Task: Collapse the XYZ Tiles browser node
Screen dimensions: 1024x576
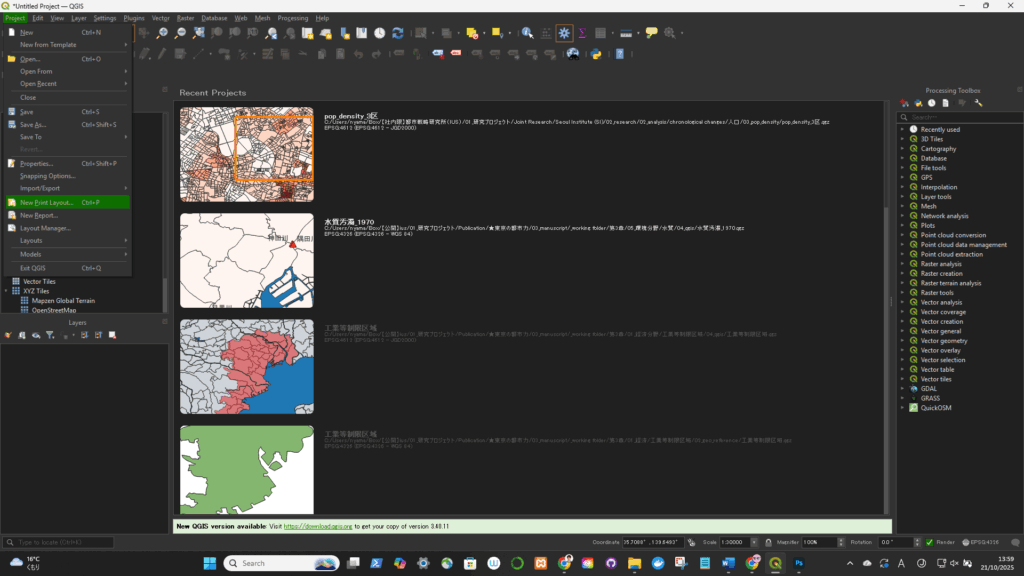Action: tap(6, 291)
